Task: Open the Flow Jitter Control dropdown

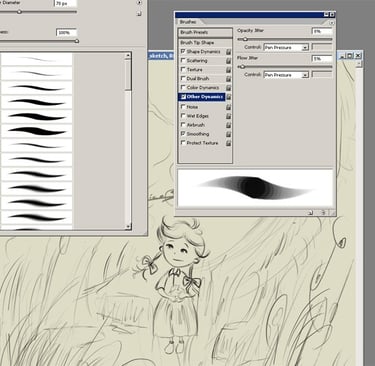Action: (x=286, y=75)
